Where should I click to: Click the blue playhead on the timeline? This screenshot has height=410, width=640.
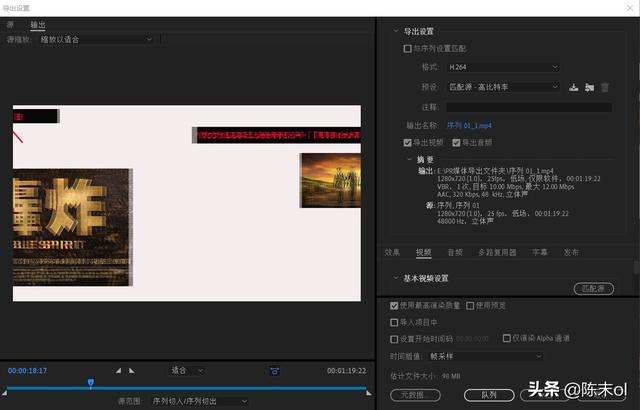click(91, 382)
